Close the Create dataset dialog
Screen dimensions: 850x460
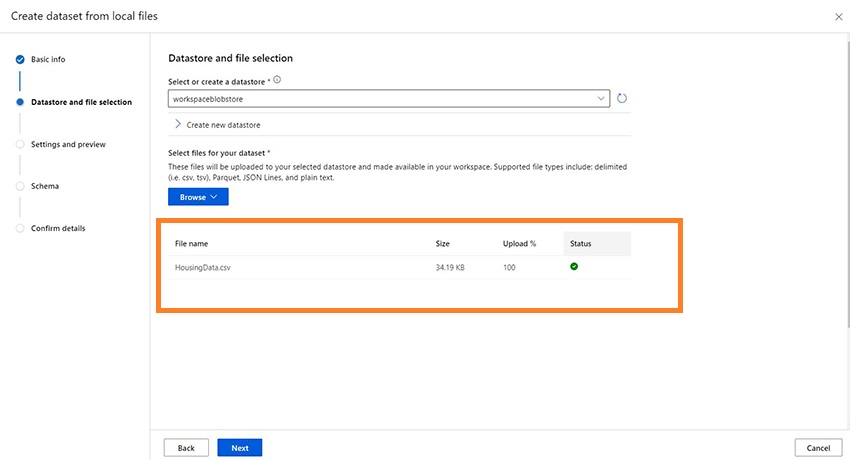(x=838, y=17)
